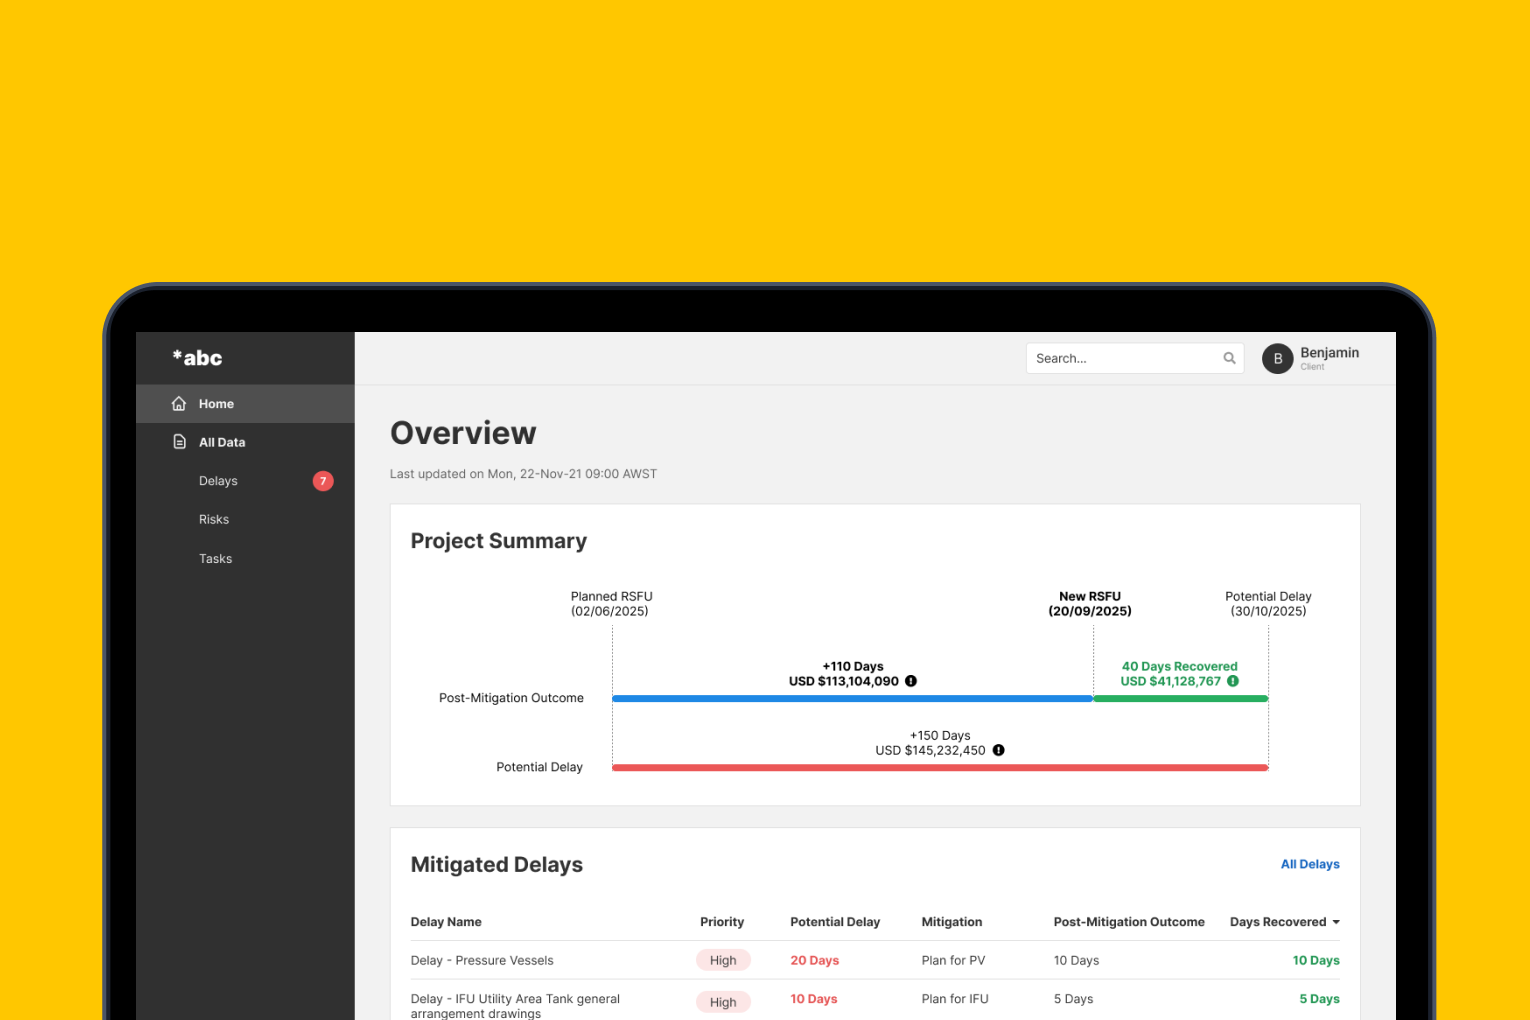Click the abc logo in sidebar

197,358
